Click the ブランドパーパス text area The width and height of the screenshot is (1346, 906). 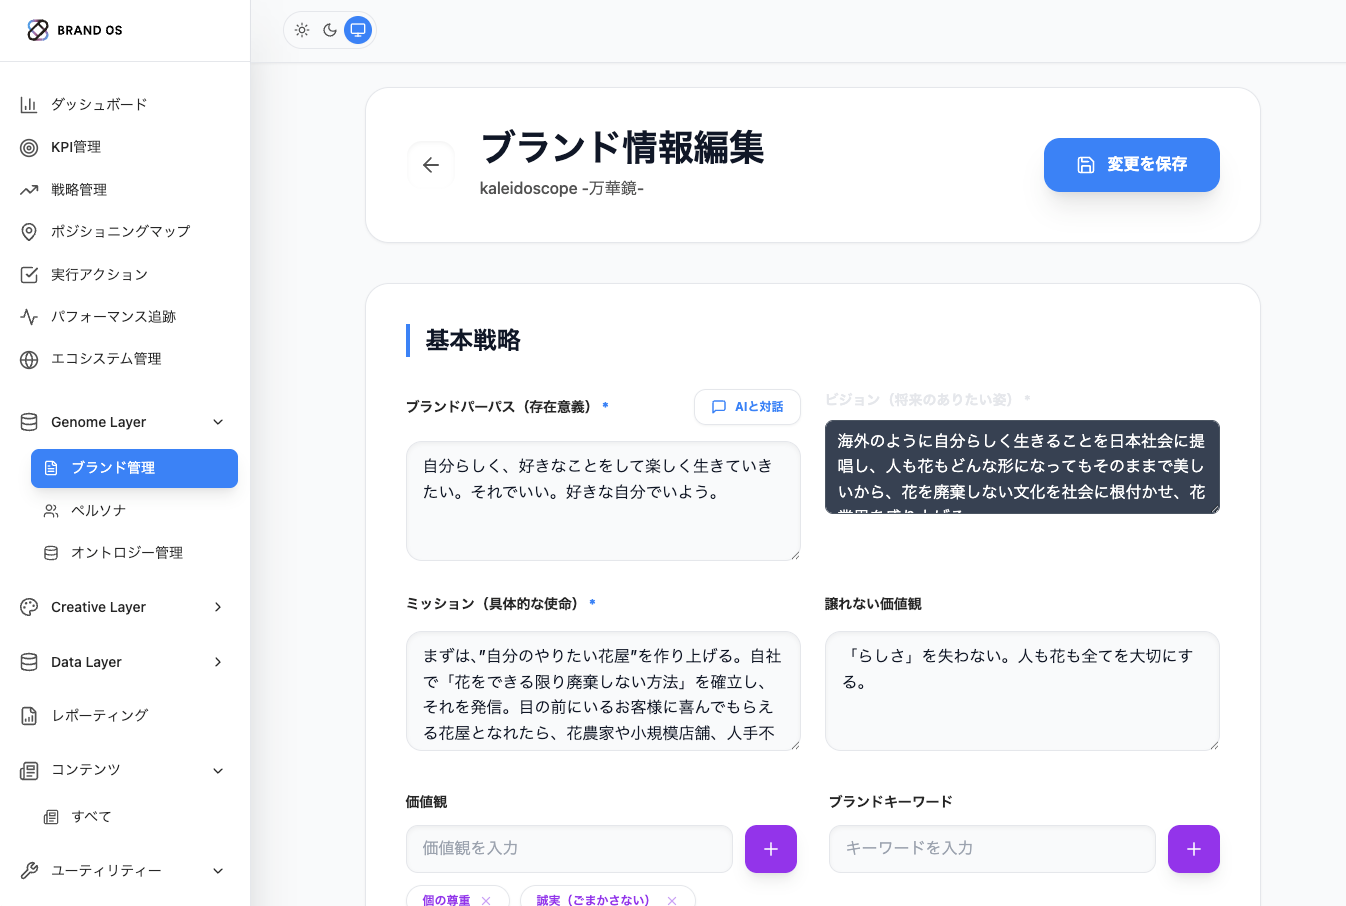point(602,501)
